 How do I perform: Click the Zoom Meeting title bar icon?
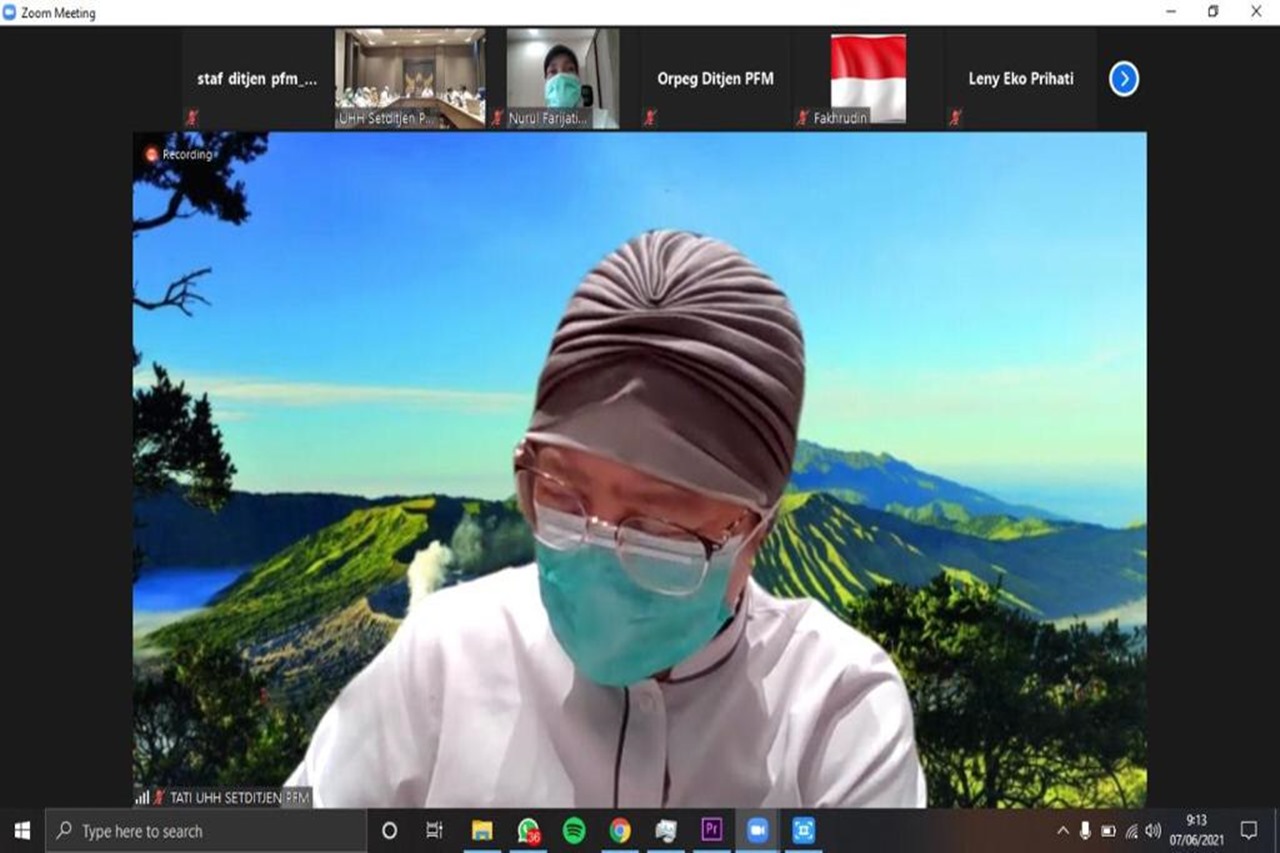[x=10, y=12]
